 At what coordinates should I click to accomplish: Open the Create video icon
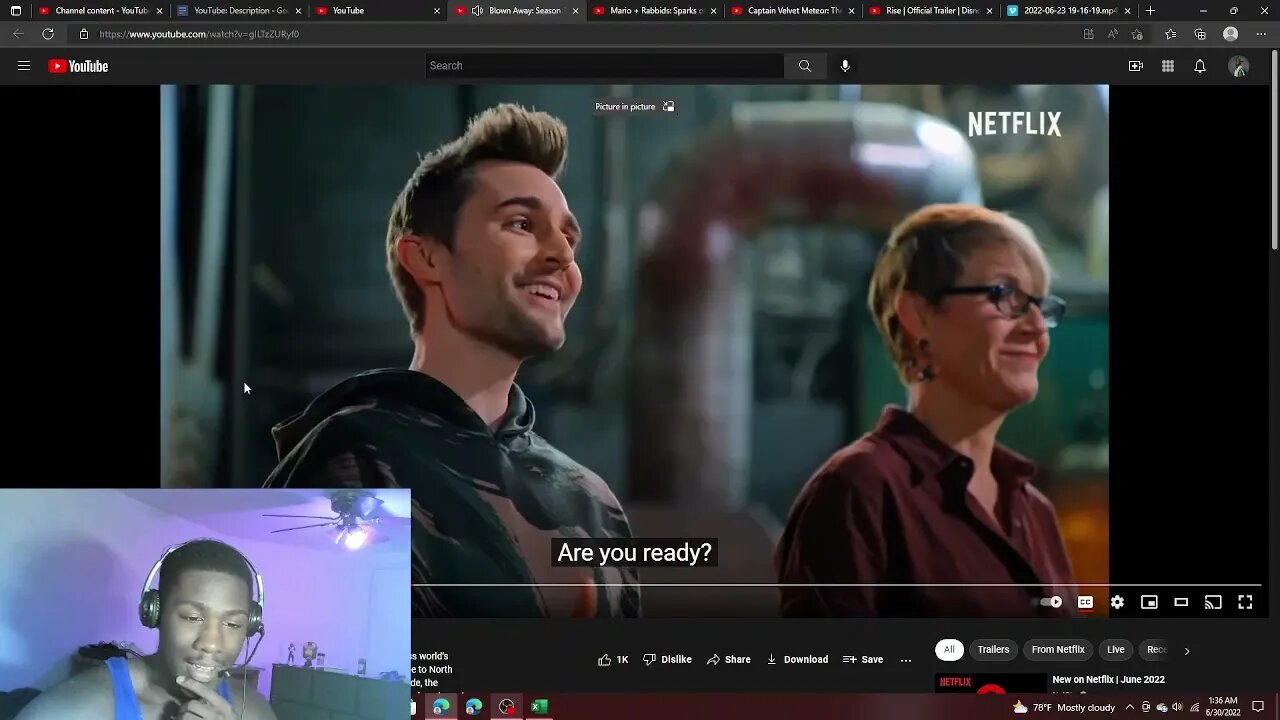(x=1135, y=66)
